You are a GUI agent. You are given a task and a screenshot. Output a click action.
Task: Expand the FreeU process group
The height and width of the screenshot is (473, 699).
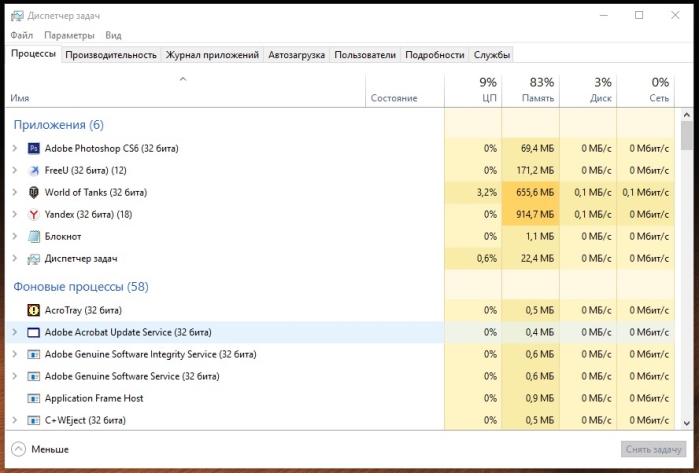[x=15, y=170]
